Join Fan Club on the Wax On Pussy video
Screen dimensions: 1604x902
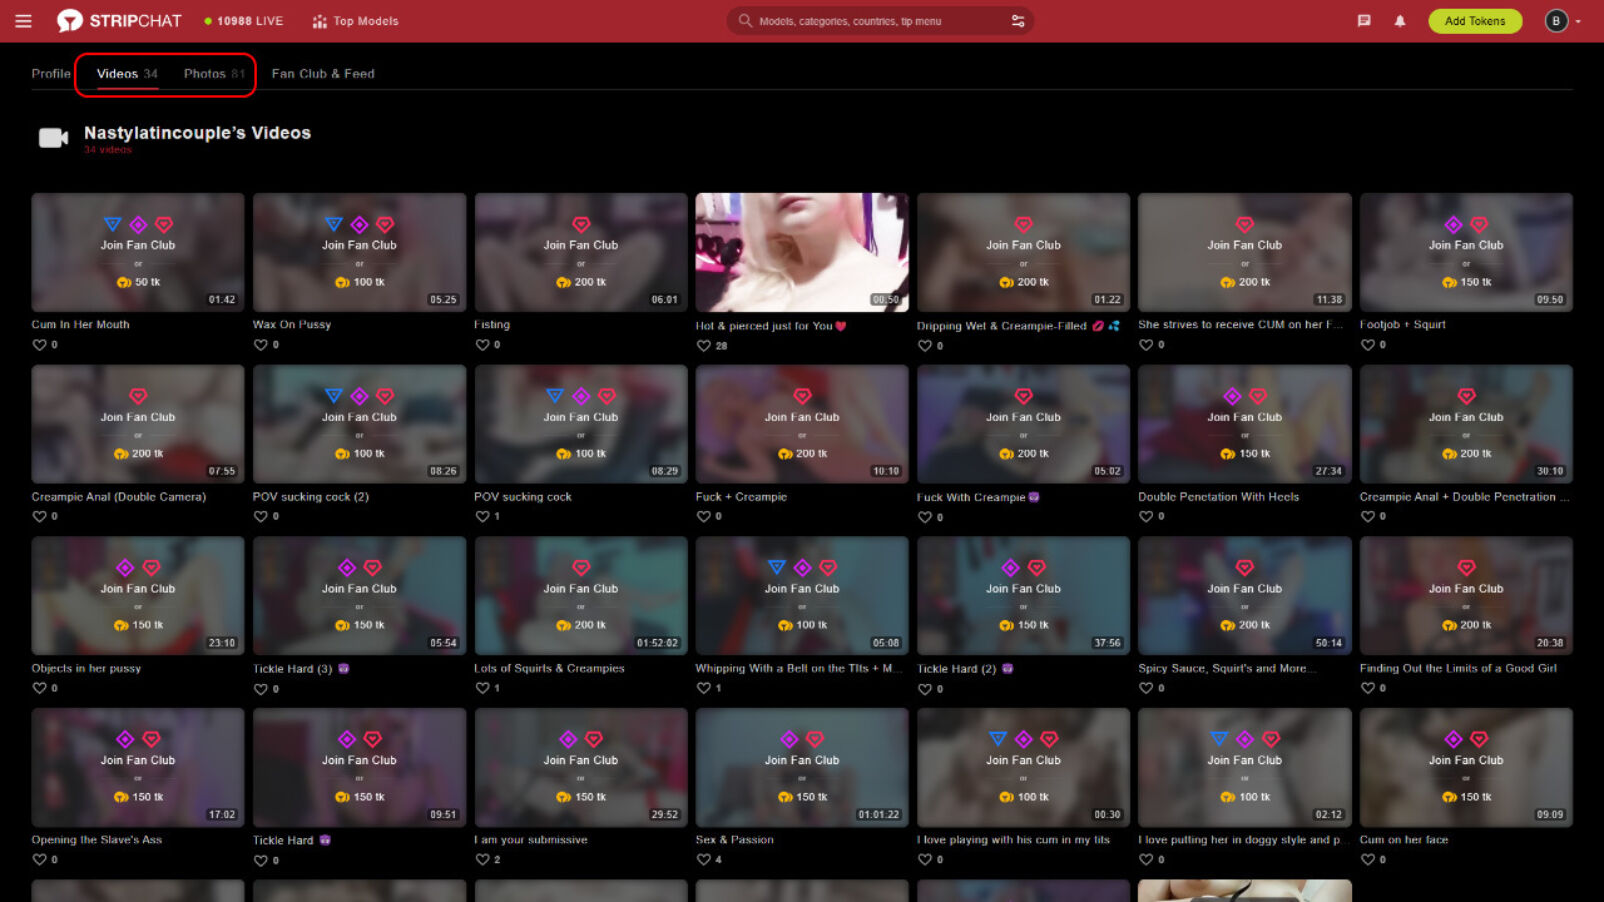359,243
